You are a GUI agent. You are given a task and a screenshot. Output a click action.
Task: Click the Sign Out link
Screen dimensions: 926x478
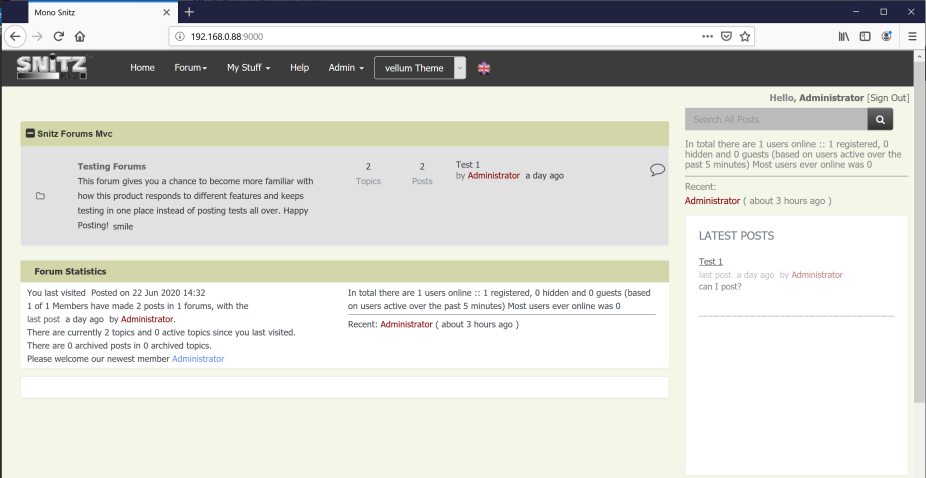click(x=888, y=98)
